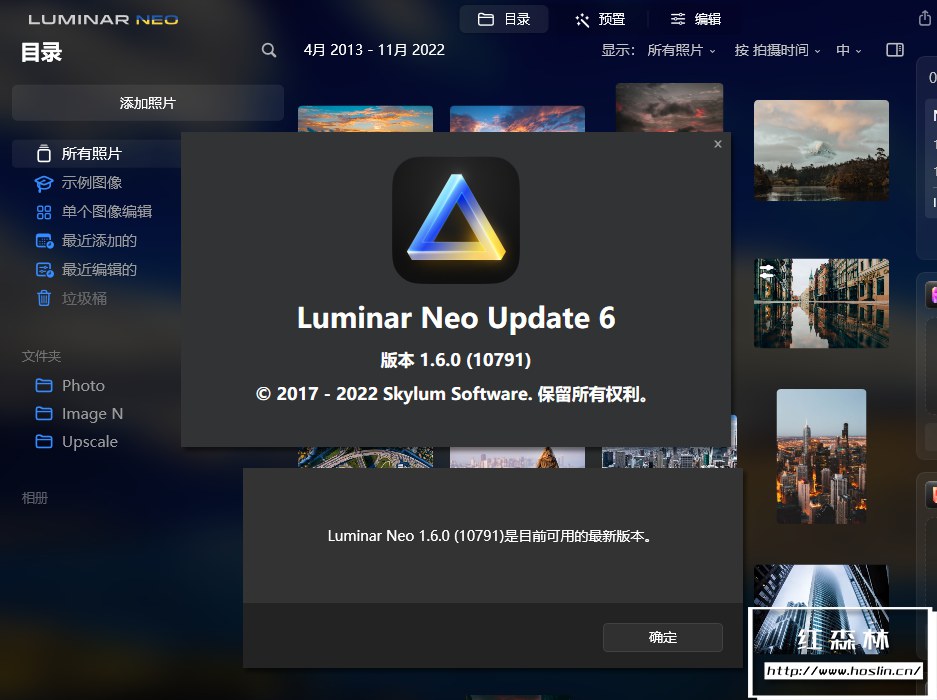The height and width of the screenshot is (700, 937).
Task: Switch to the 编辑 edit tab
Action: (x=696, y=19)
